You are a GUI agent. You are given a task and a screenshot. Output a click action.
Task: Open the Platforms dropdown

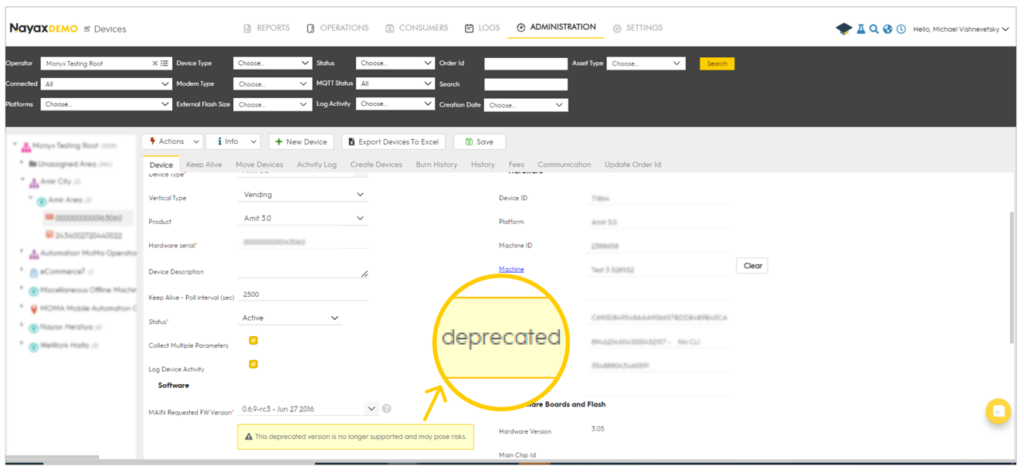point(106,104)
